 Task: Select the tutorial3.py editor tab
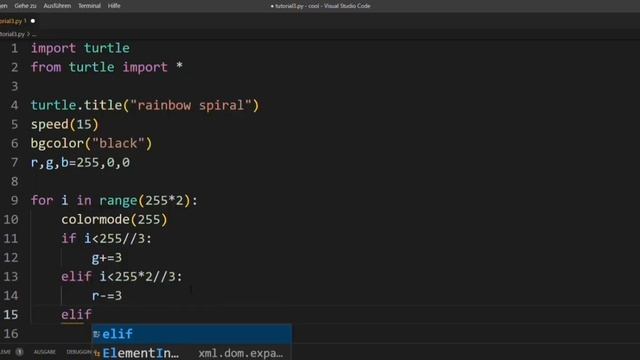[11, 21]
